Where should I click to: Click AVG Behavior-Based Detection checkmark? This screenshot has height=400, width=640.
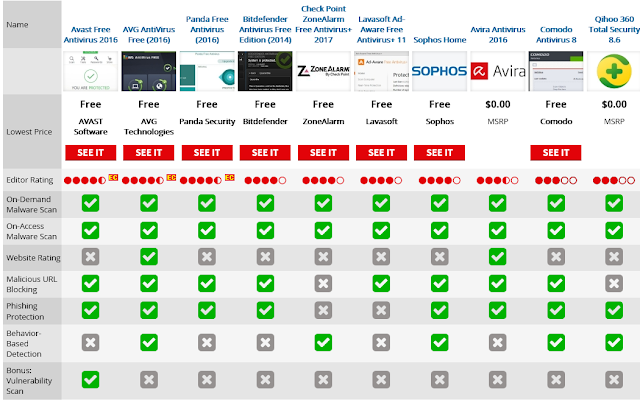149,342
